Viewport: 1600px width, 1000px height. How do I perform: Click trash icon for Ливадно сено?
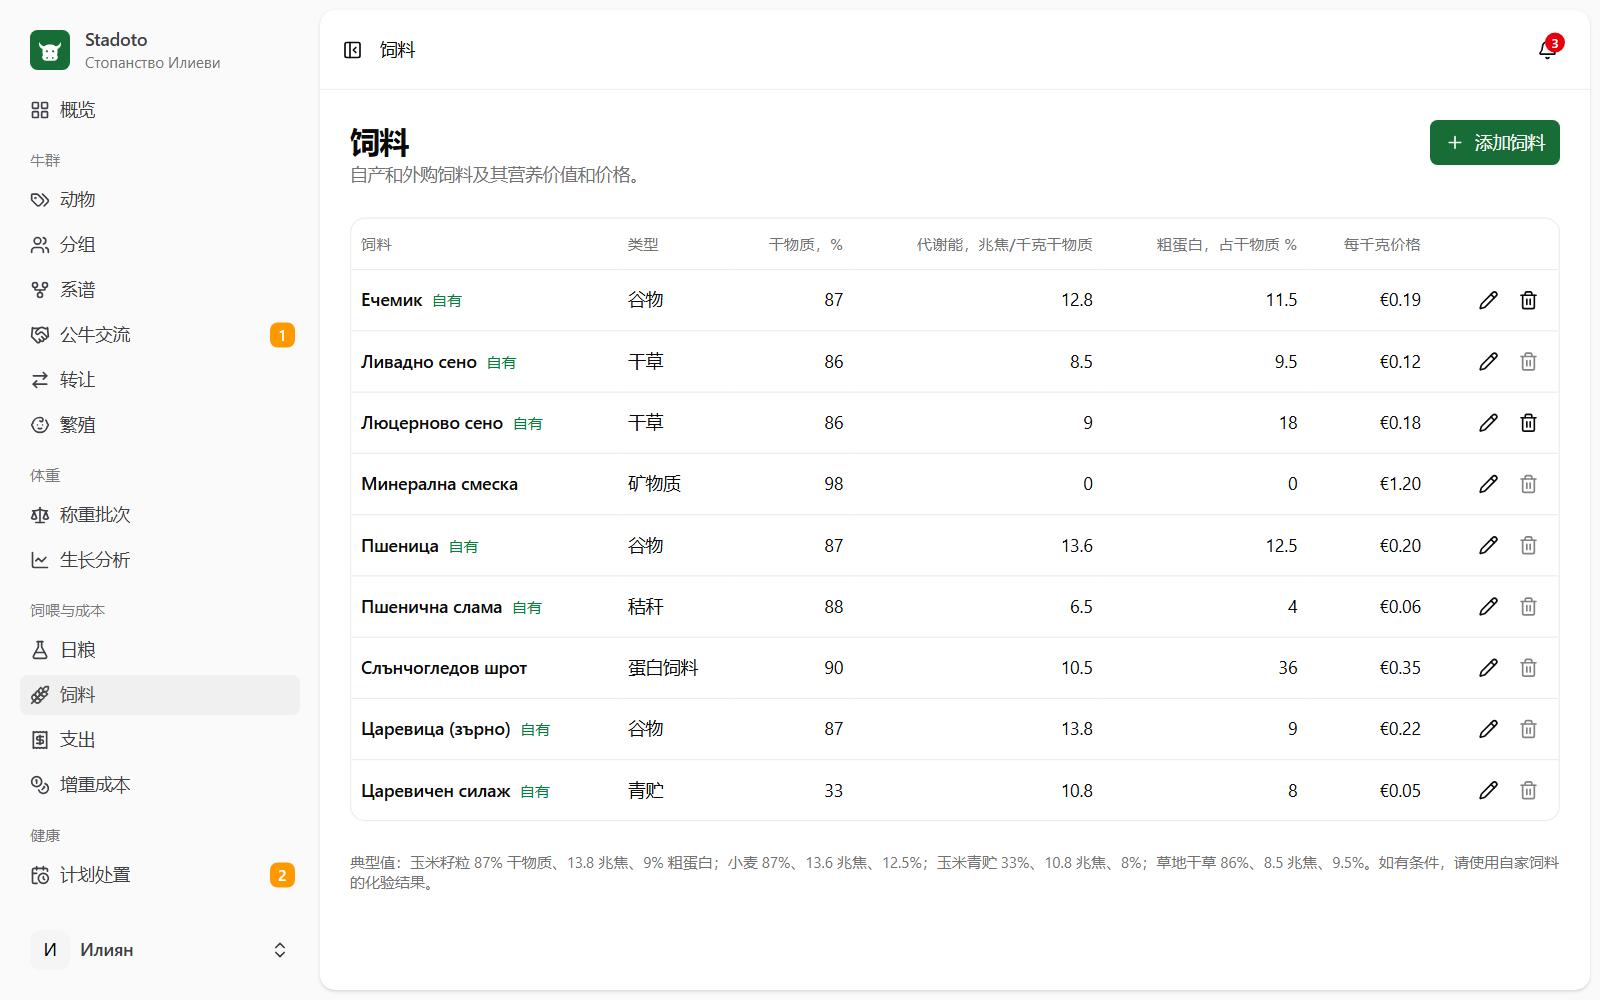pyautogui.click(x=1528, y=362)
